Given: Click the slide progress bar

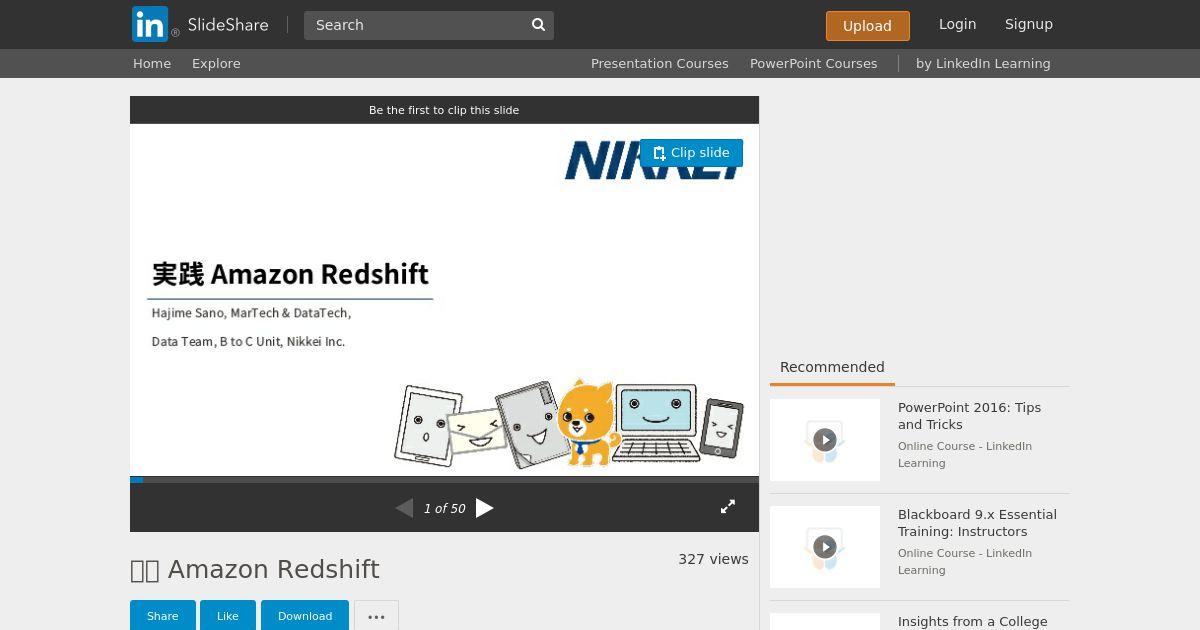Looking at the screenshot, I should coord(444,480).
